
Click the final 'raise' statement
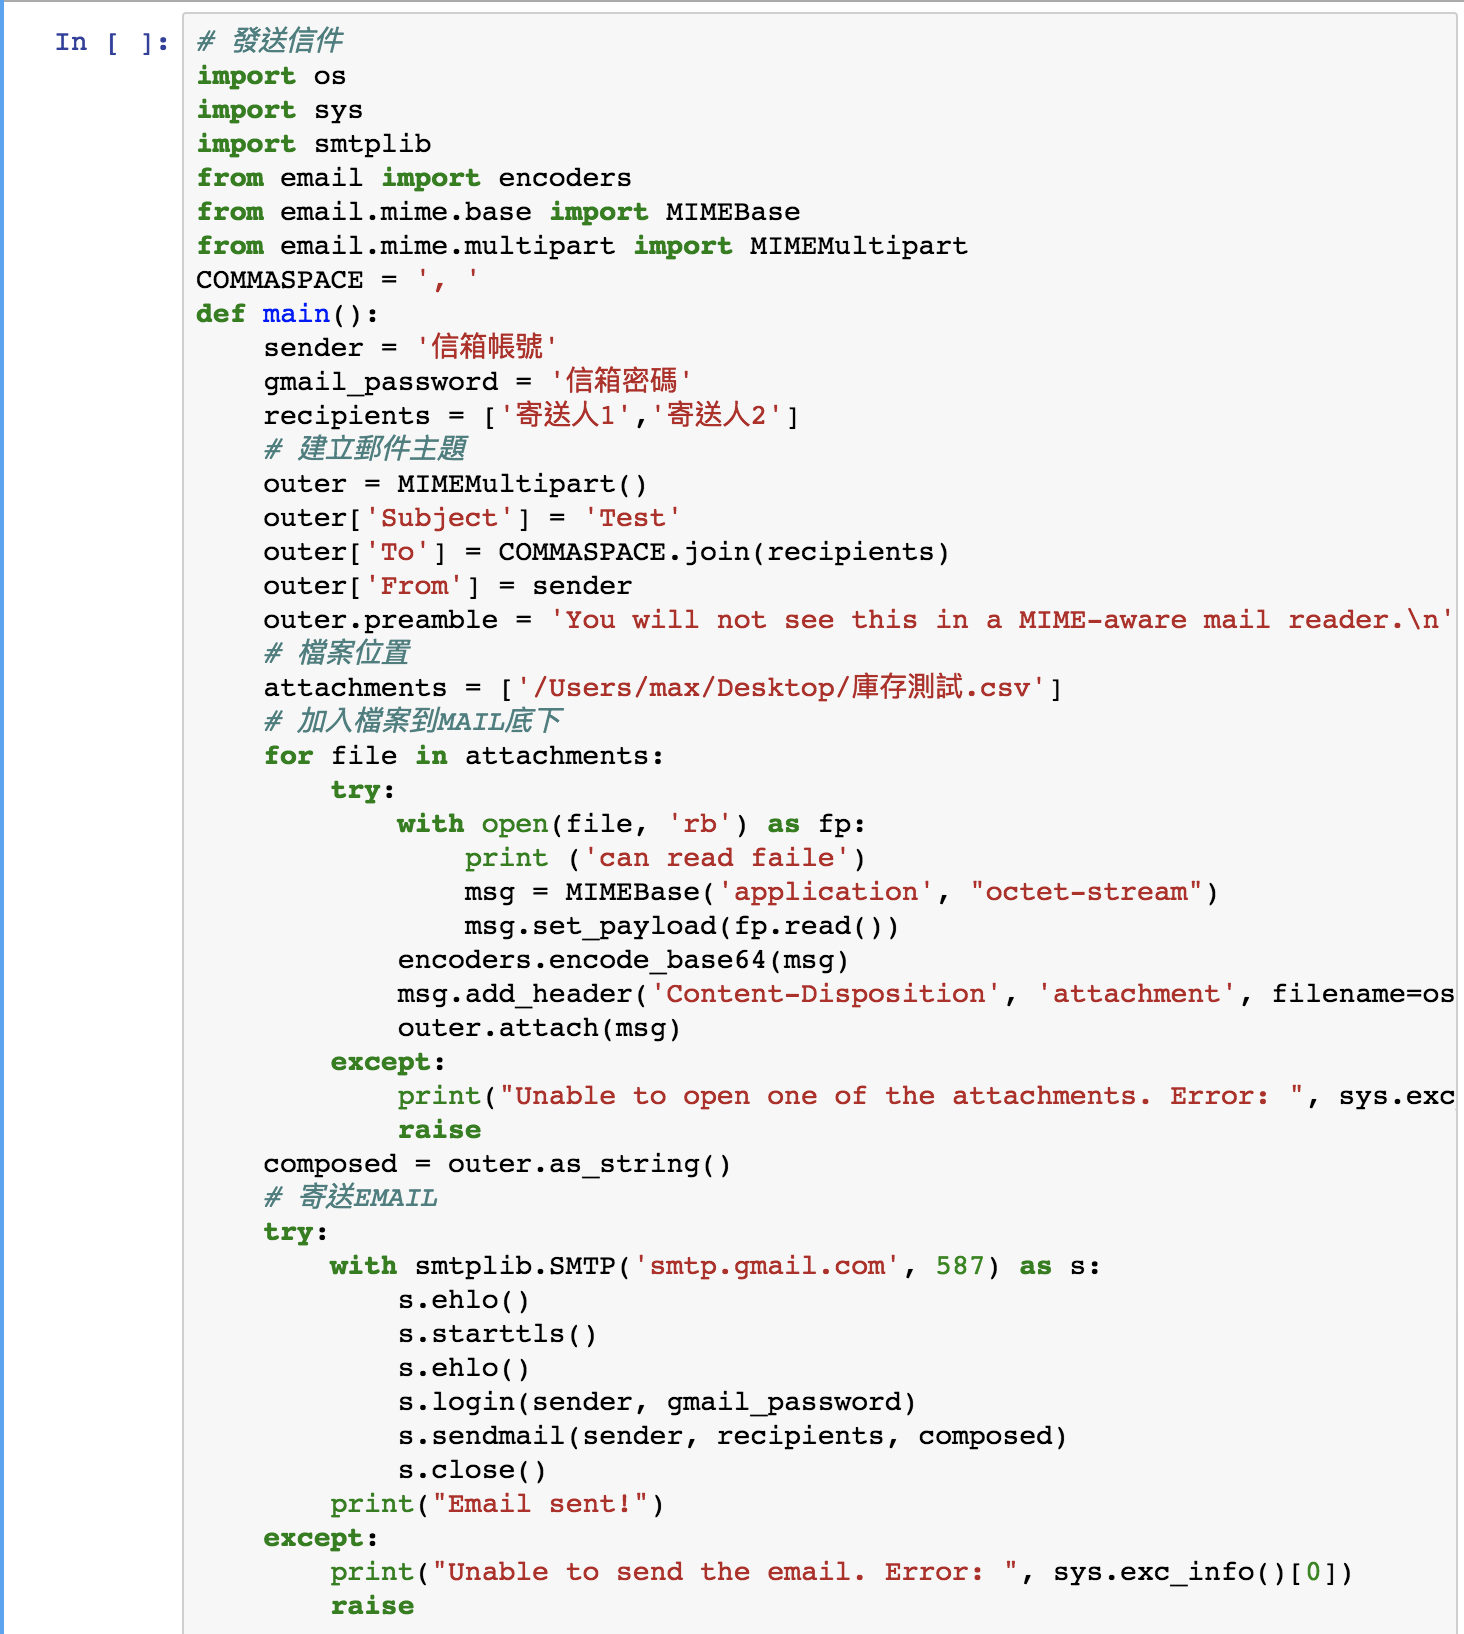pos(372,1606)
